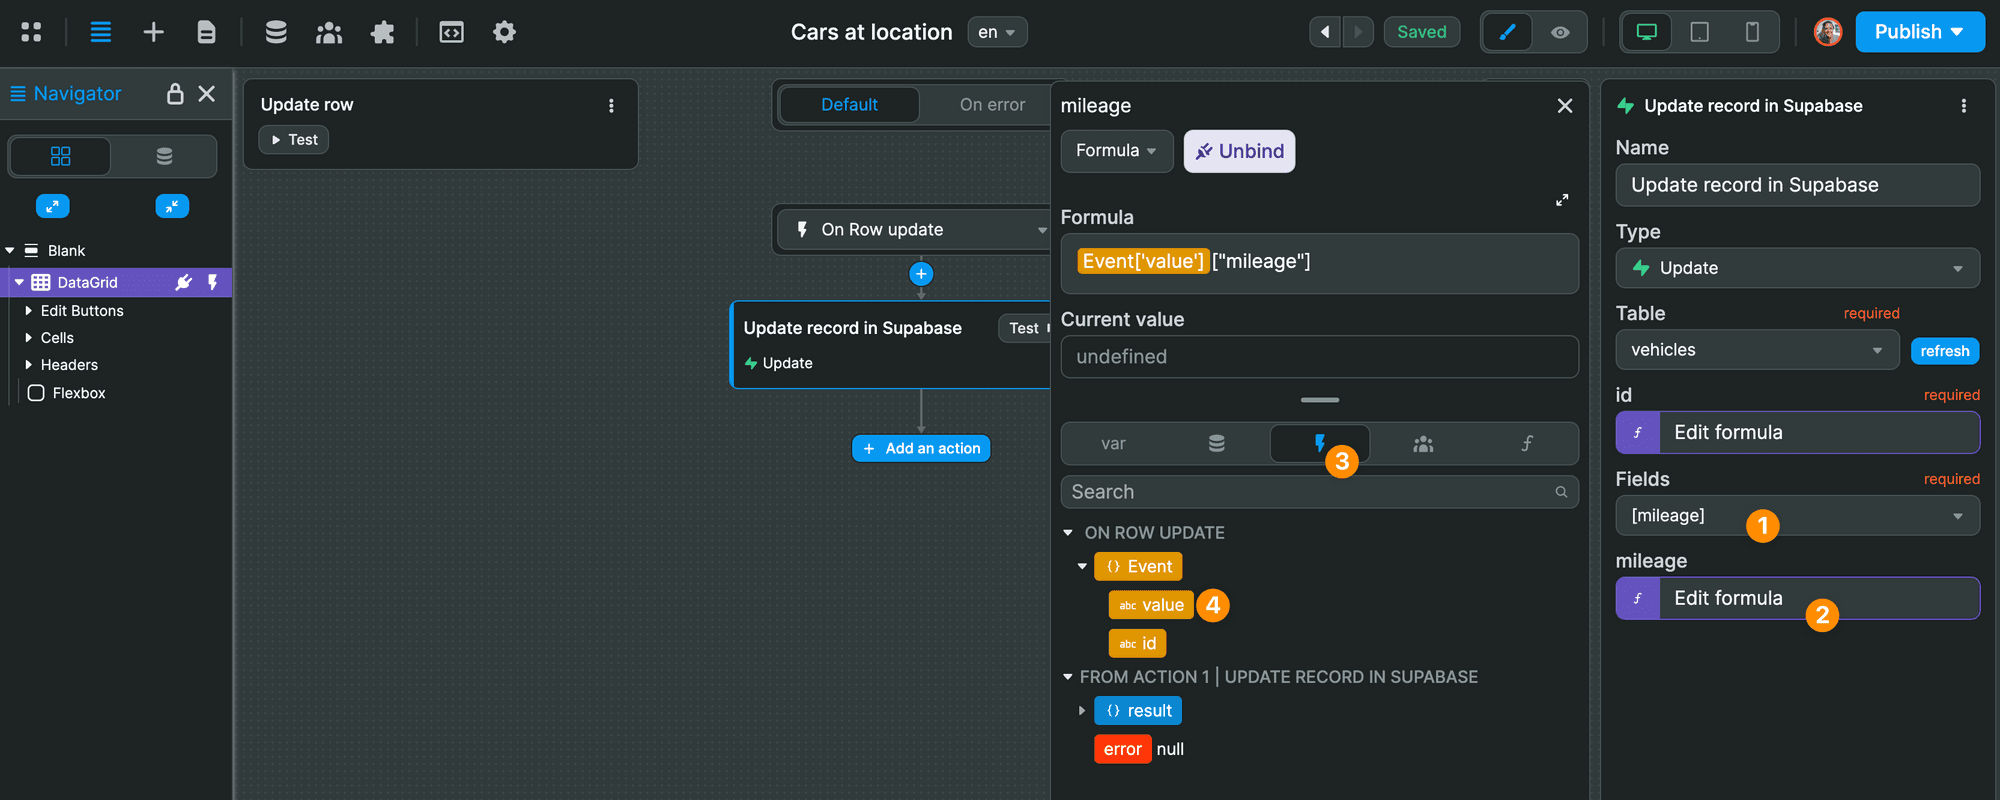Click the Unbind button

pos(1239,151)
